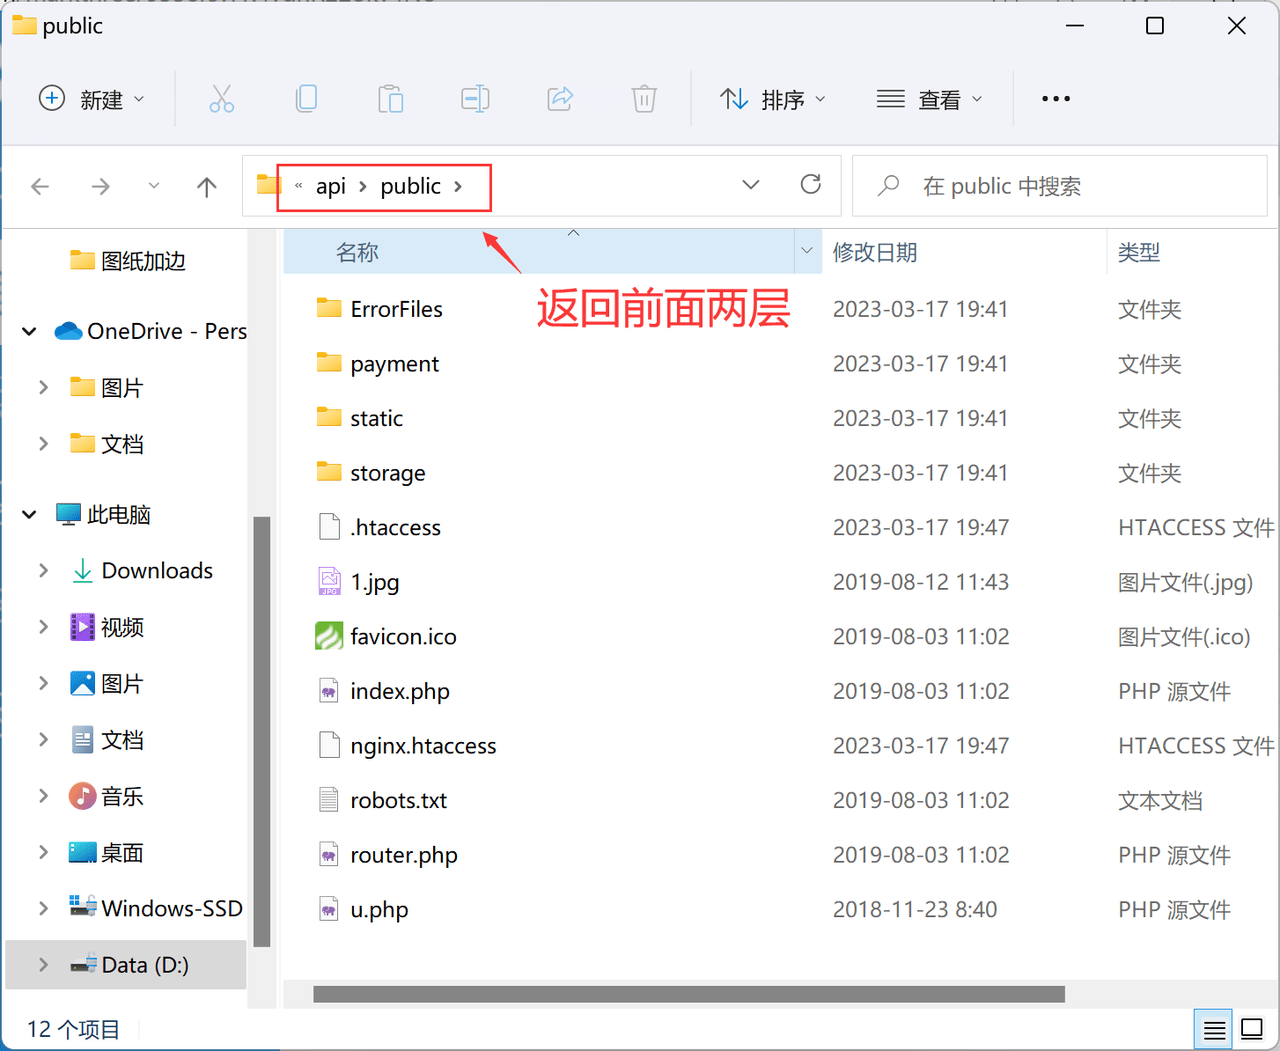Select 音乐 in navigation pane
Screen dimensions: 1280x1051
(x=106, y=796)
